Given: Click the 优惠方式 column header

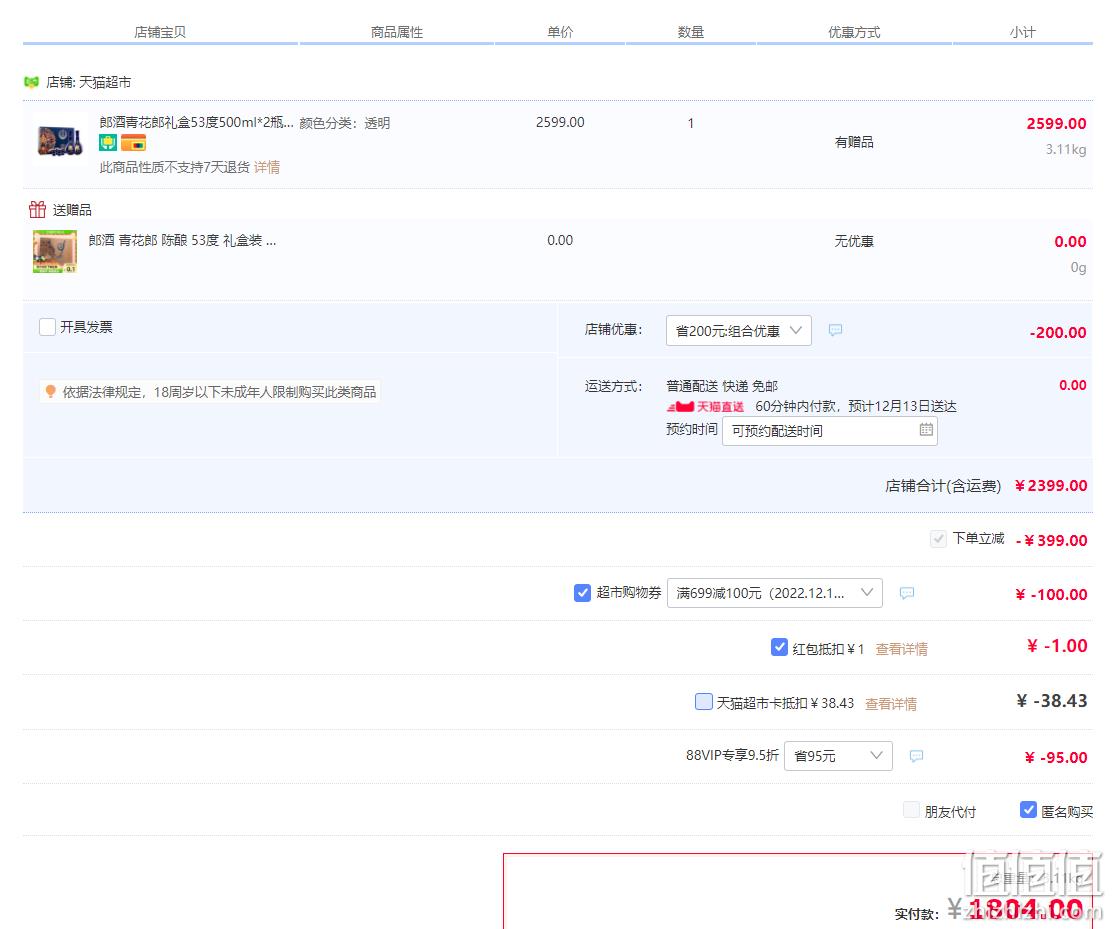Looking at the screenshot, I should (855, 32).
